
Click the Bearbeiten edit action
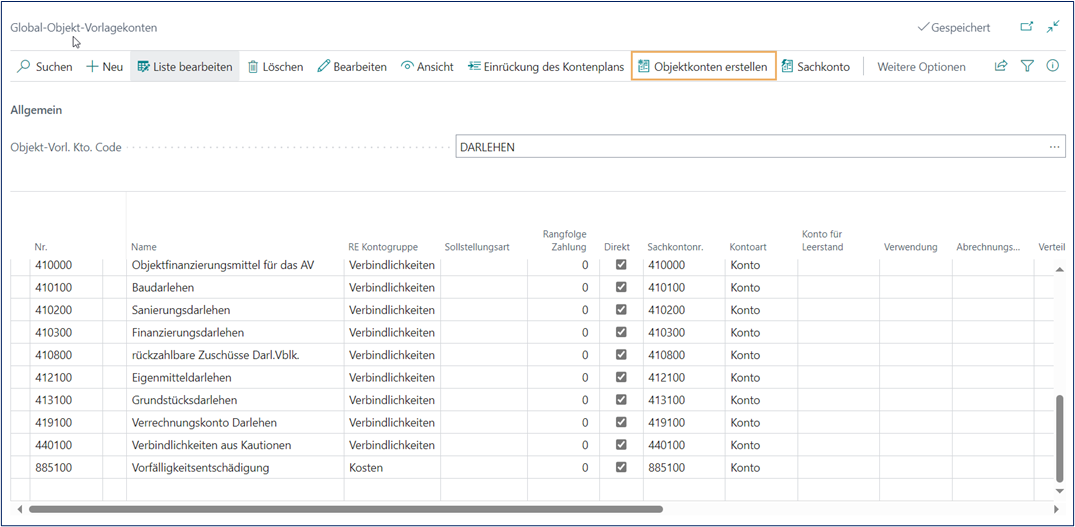click(352, 66)
